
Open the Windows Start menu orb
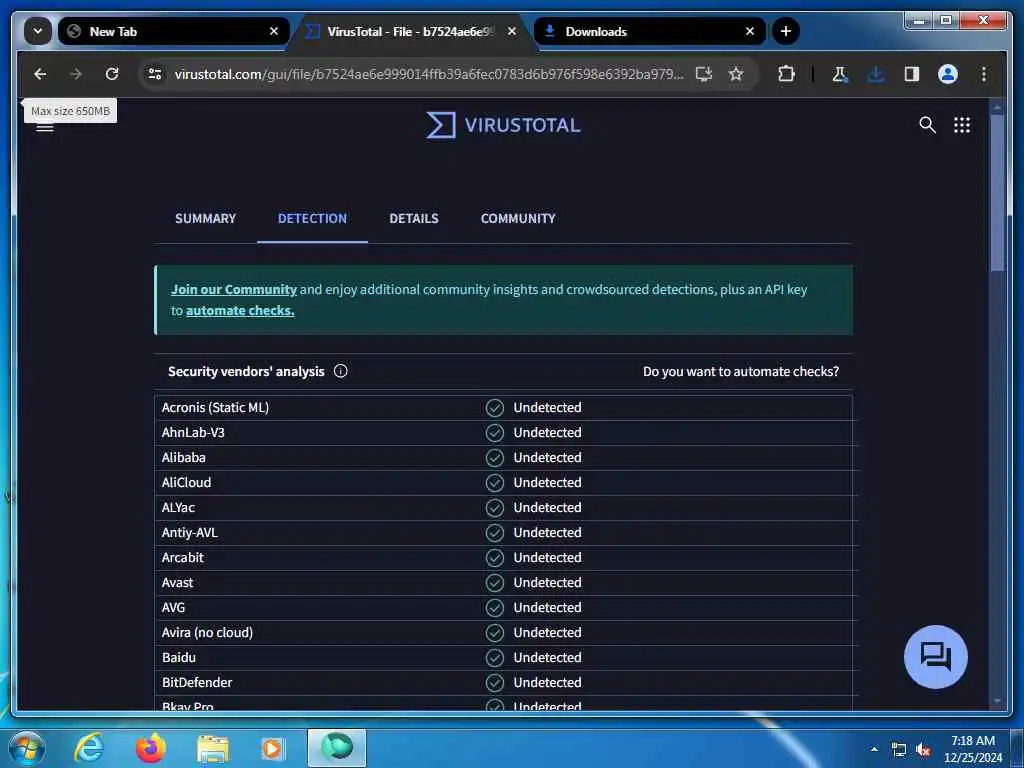tap(26, 748)
